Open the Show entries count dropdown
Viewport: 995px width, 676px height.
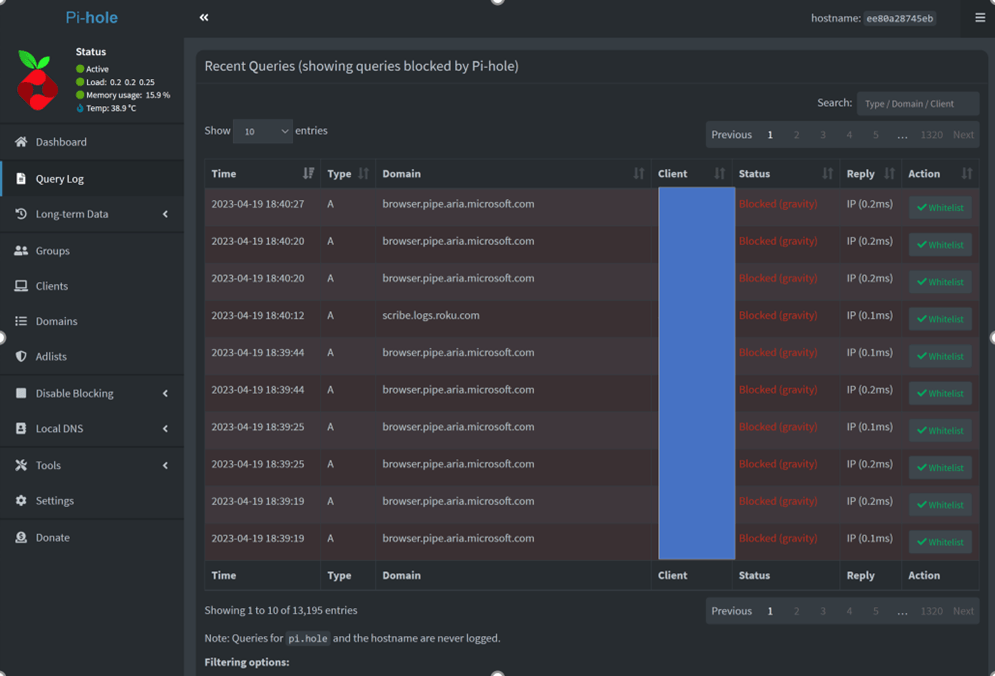pos(262,131)
